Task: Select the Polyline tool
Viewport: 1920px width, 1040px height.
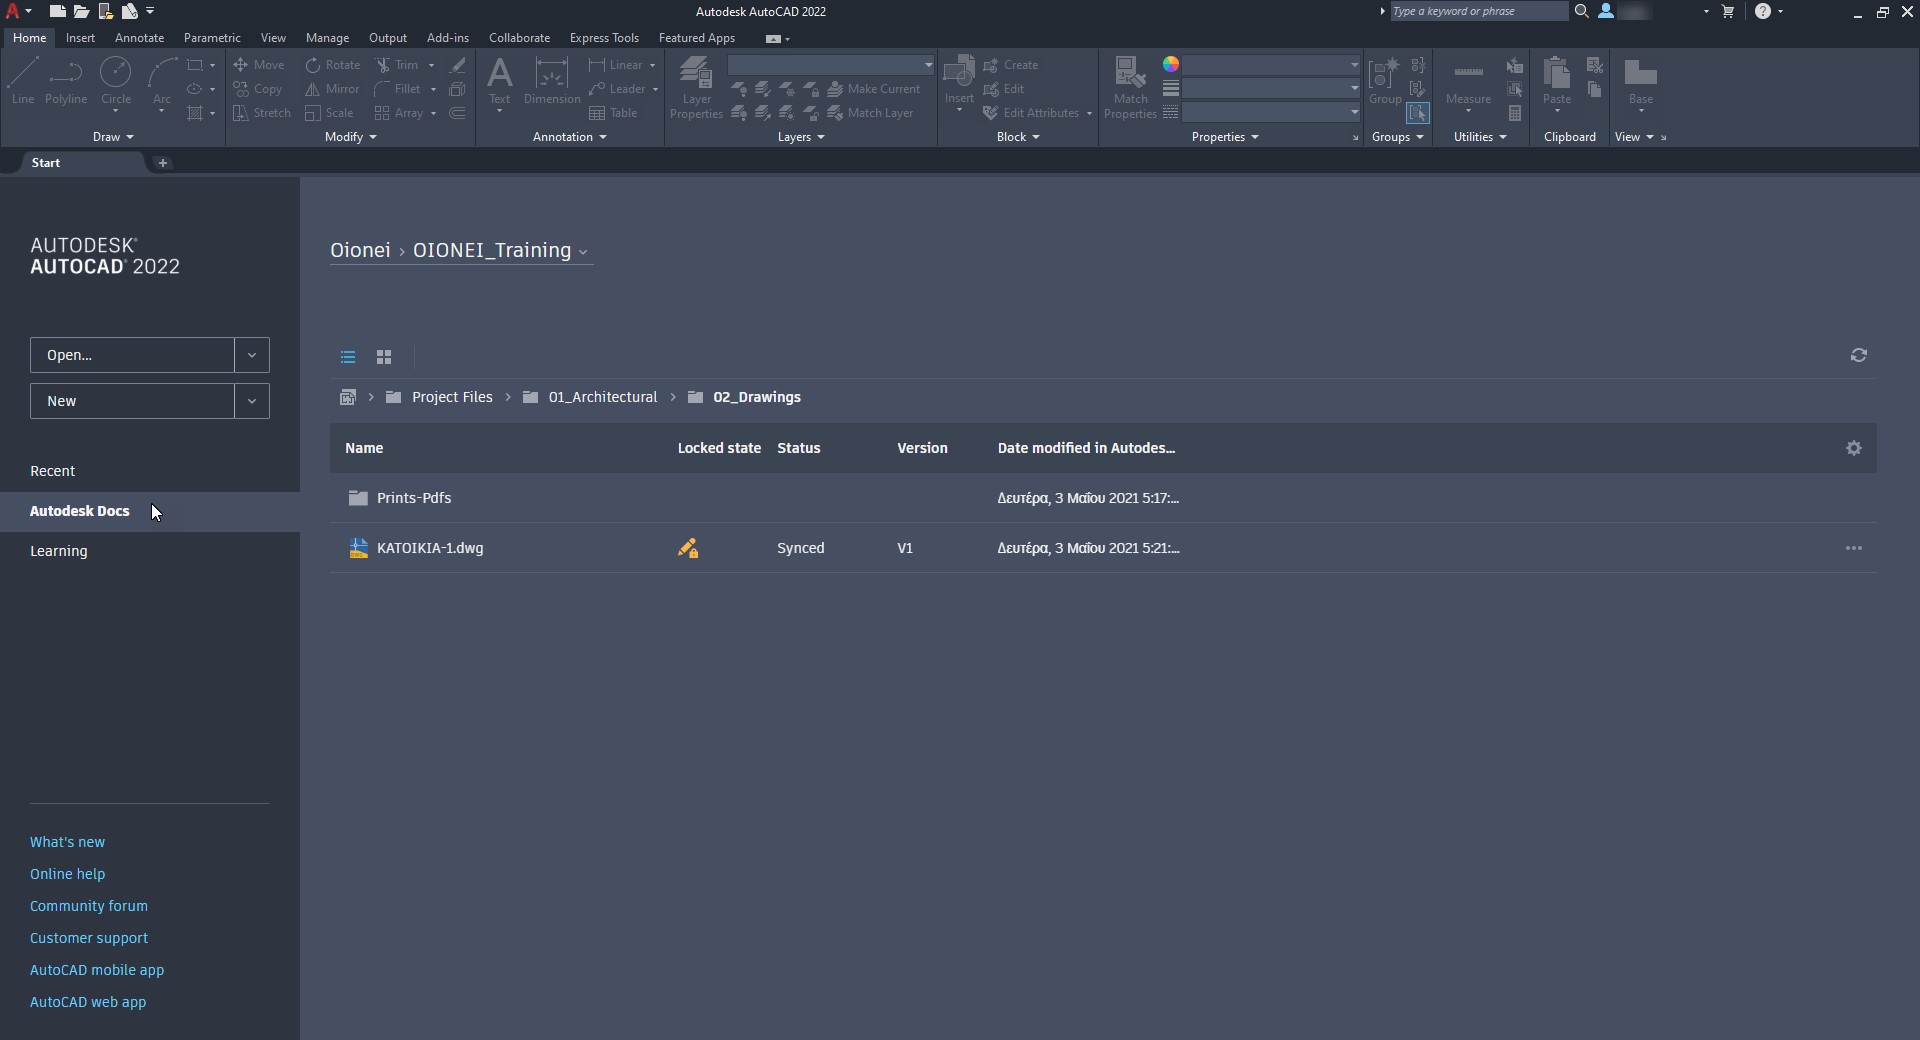Action: tap(66, 80)
